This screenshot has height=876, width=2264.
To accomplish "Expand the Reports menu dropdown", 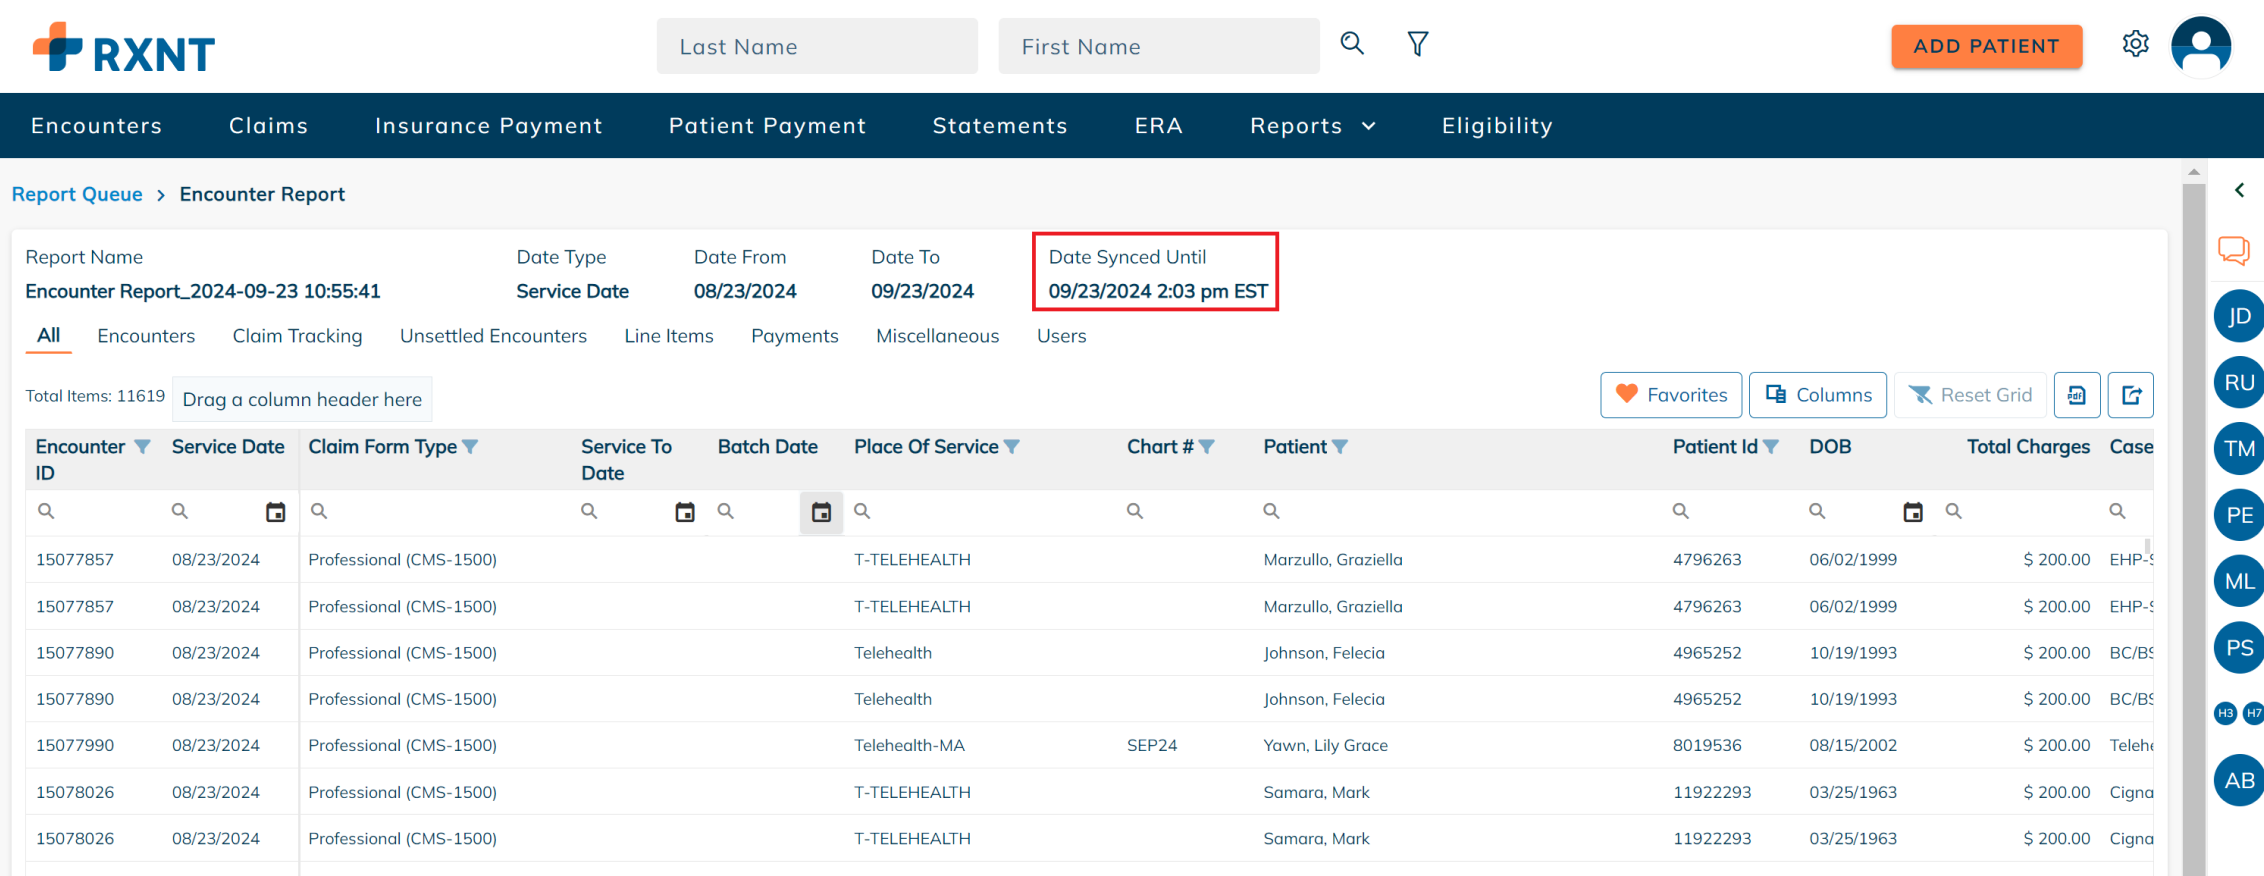I will (x=1313, y=126).
